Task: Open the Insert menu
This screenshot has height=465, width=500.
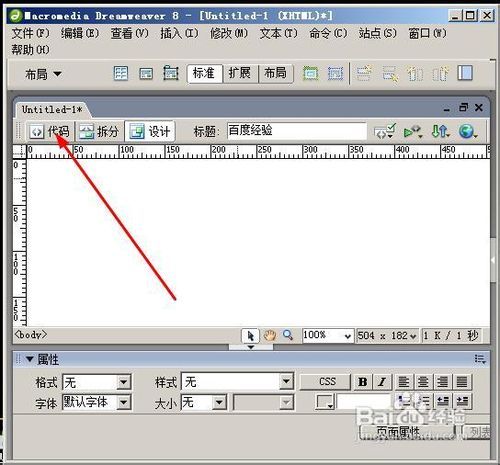Action: 179,33
